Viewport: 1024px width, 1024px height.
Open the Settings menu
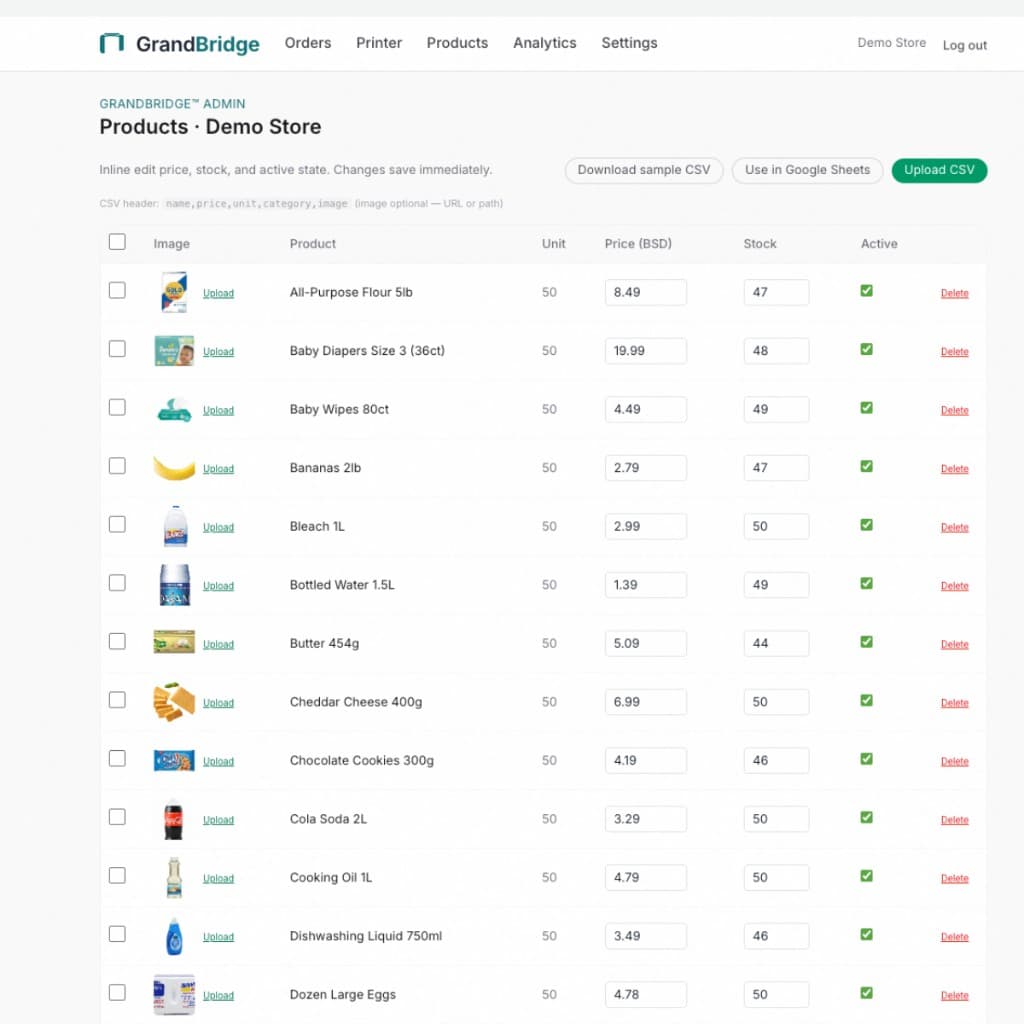[x=629, y=43]
